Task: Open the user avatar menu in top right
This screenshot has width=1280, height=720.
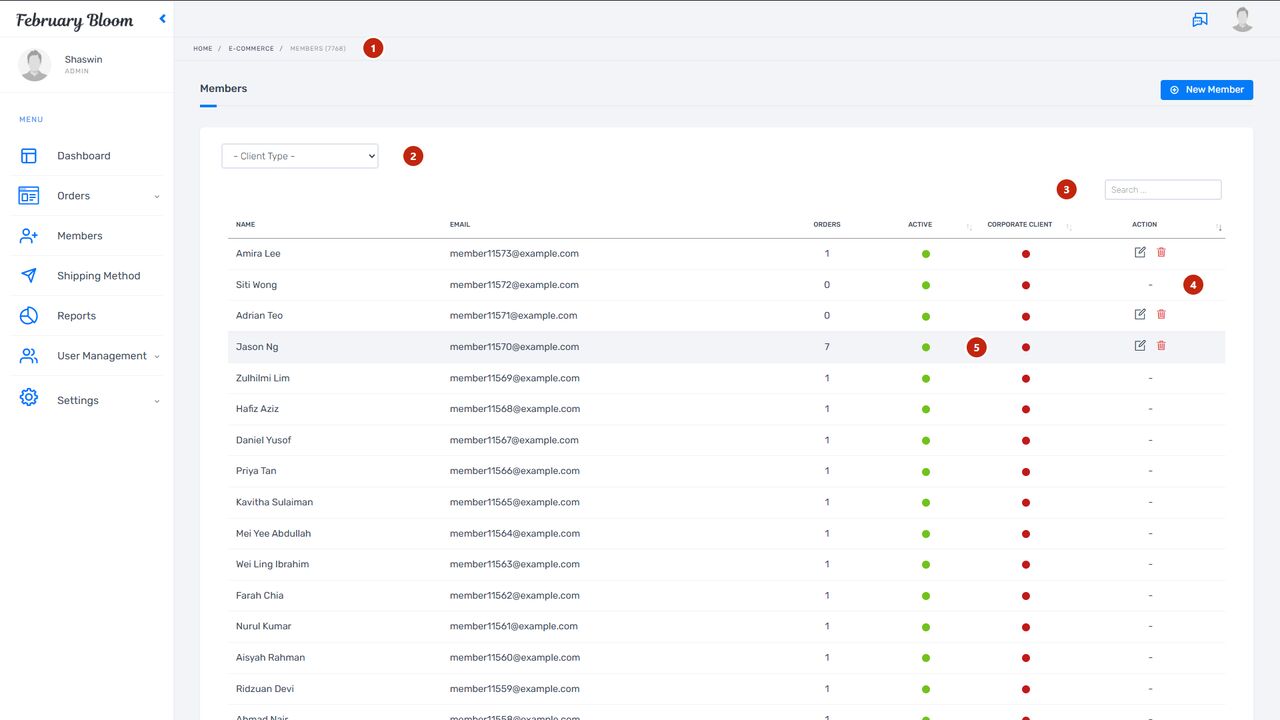Action: [x=1242, y=19]
